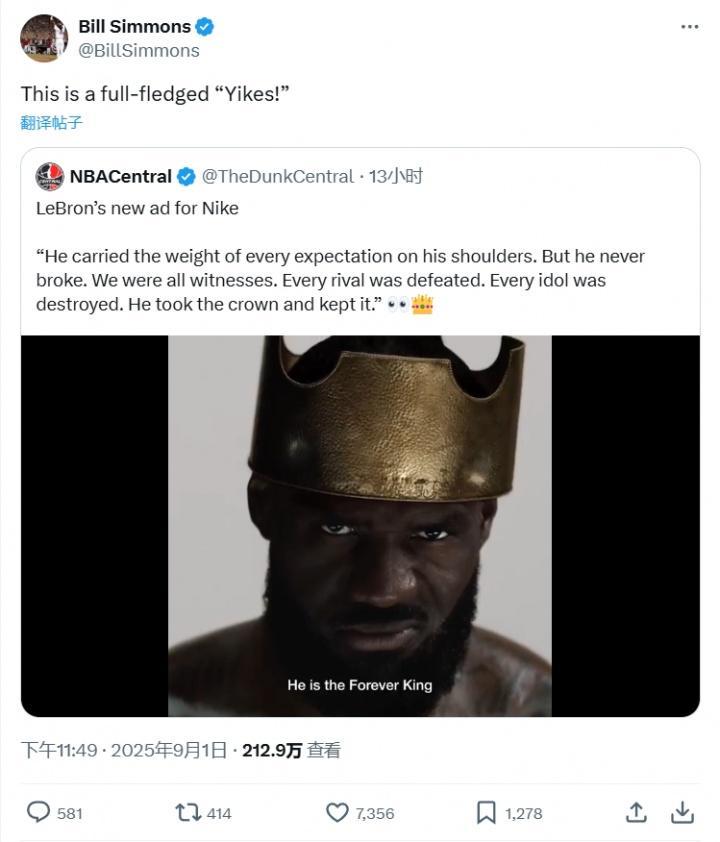Click the download arrow icon
Image resolution: width=720 pixels, height=842 pixels.
[682, 812]
